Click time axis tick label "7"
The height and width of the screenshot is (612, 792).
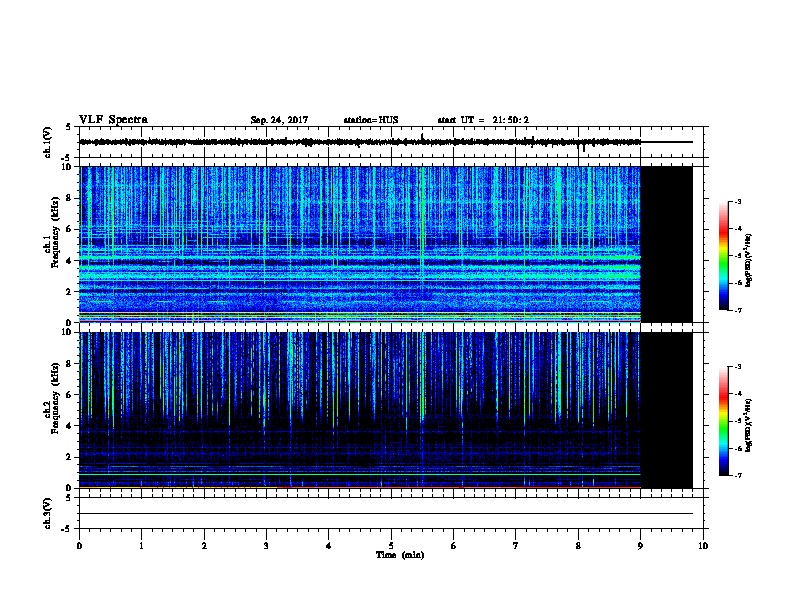tap(516, 545)
